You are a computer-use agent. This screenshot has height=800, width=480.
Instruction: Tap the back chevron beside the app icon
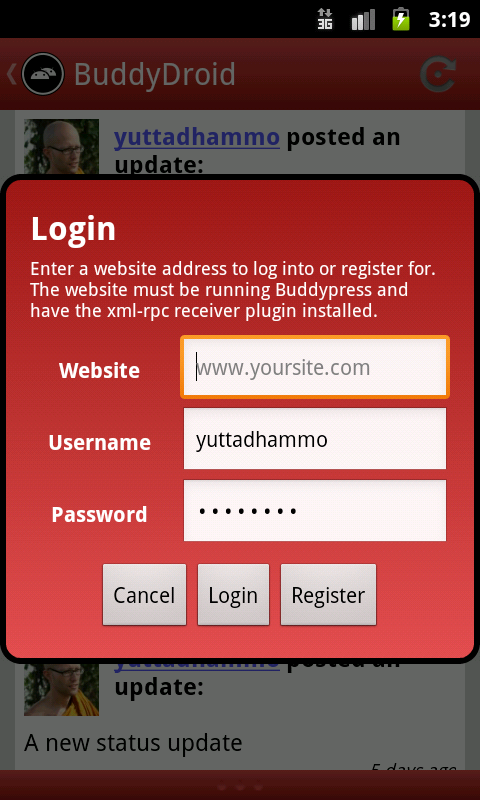click(x=11, y=73)
